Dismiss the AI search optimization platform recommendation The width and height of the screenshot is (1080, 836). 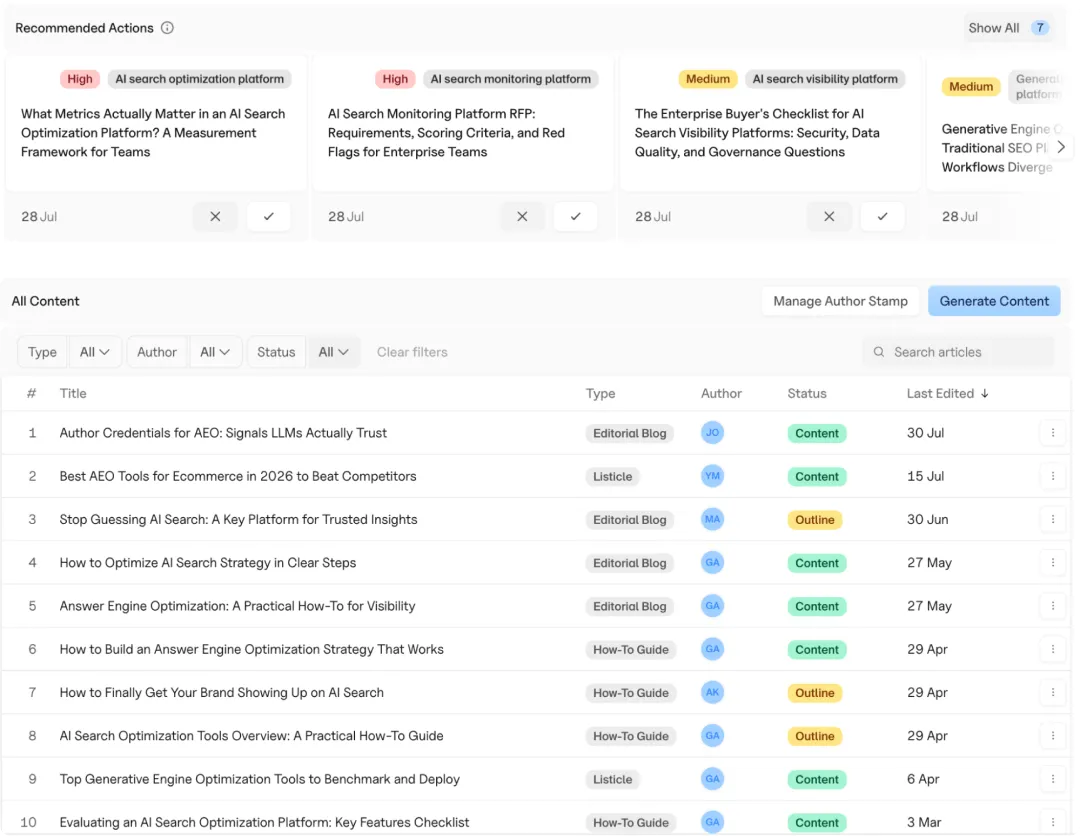[215, 216]
